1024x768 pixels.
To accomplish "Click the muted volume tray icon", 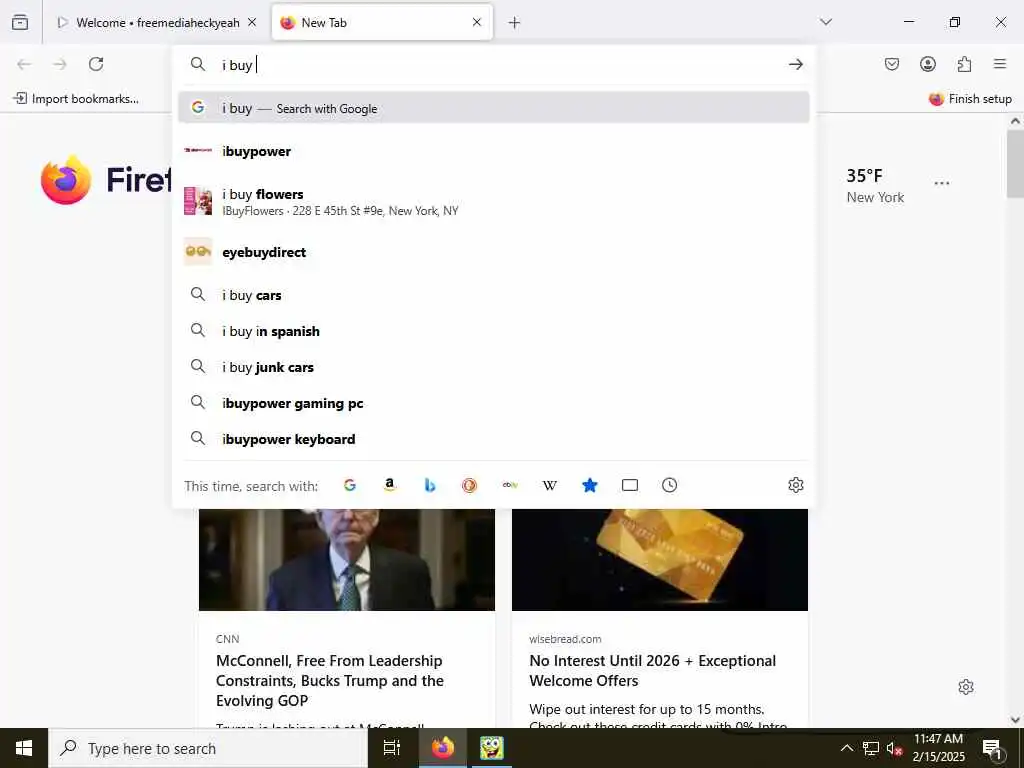I will (894, 748).
